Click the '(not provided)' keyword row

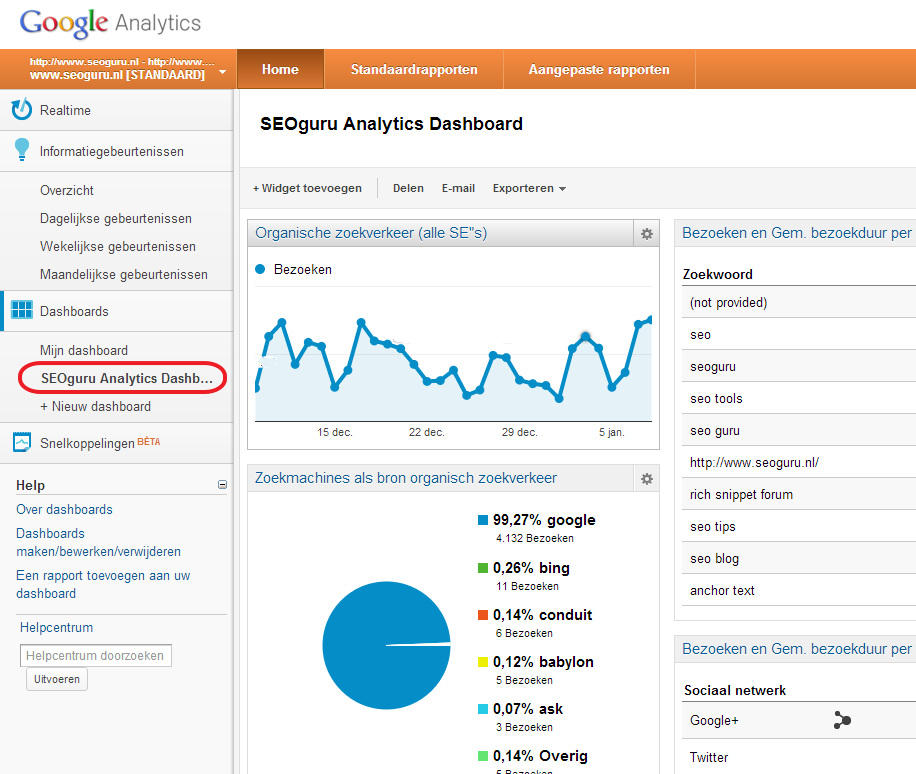point(799,303)
